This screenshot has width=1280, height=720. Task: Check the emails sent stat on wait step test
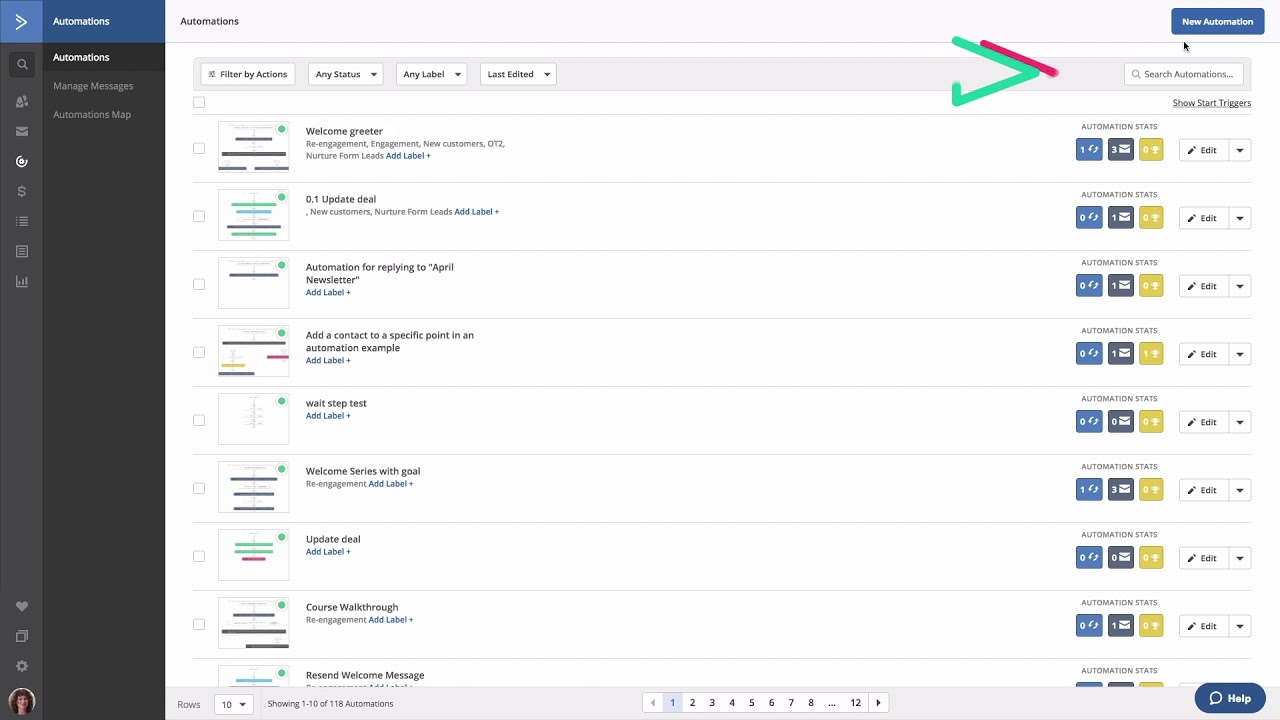[x=1120, y=421]
